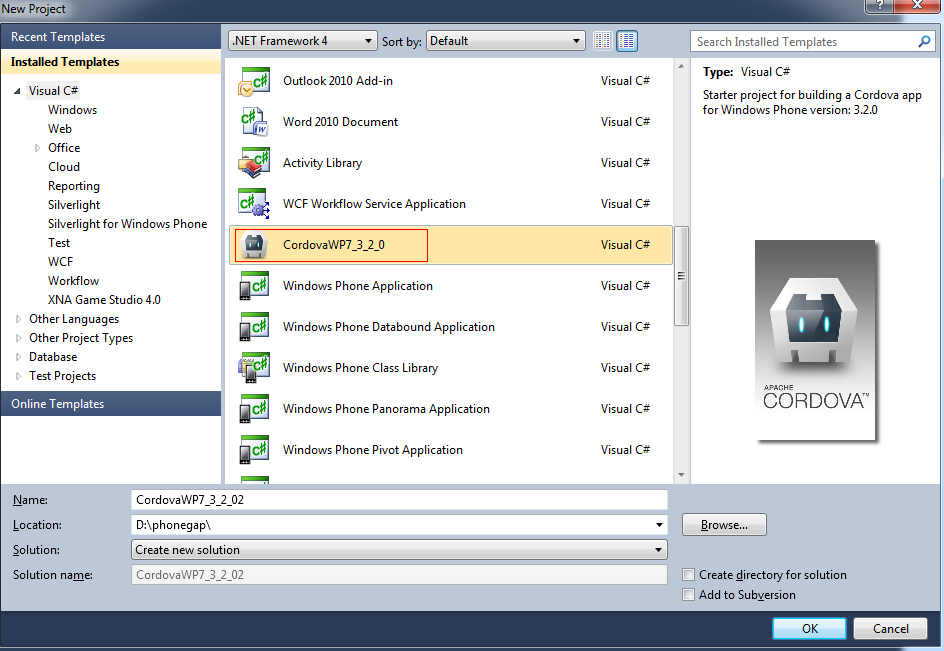
Task: Select the Outlook 2010 Add-in text
Action: point(338,81)
